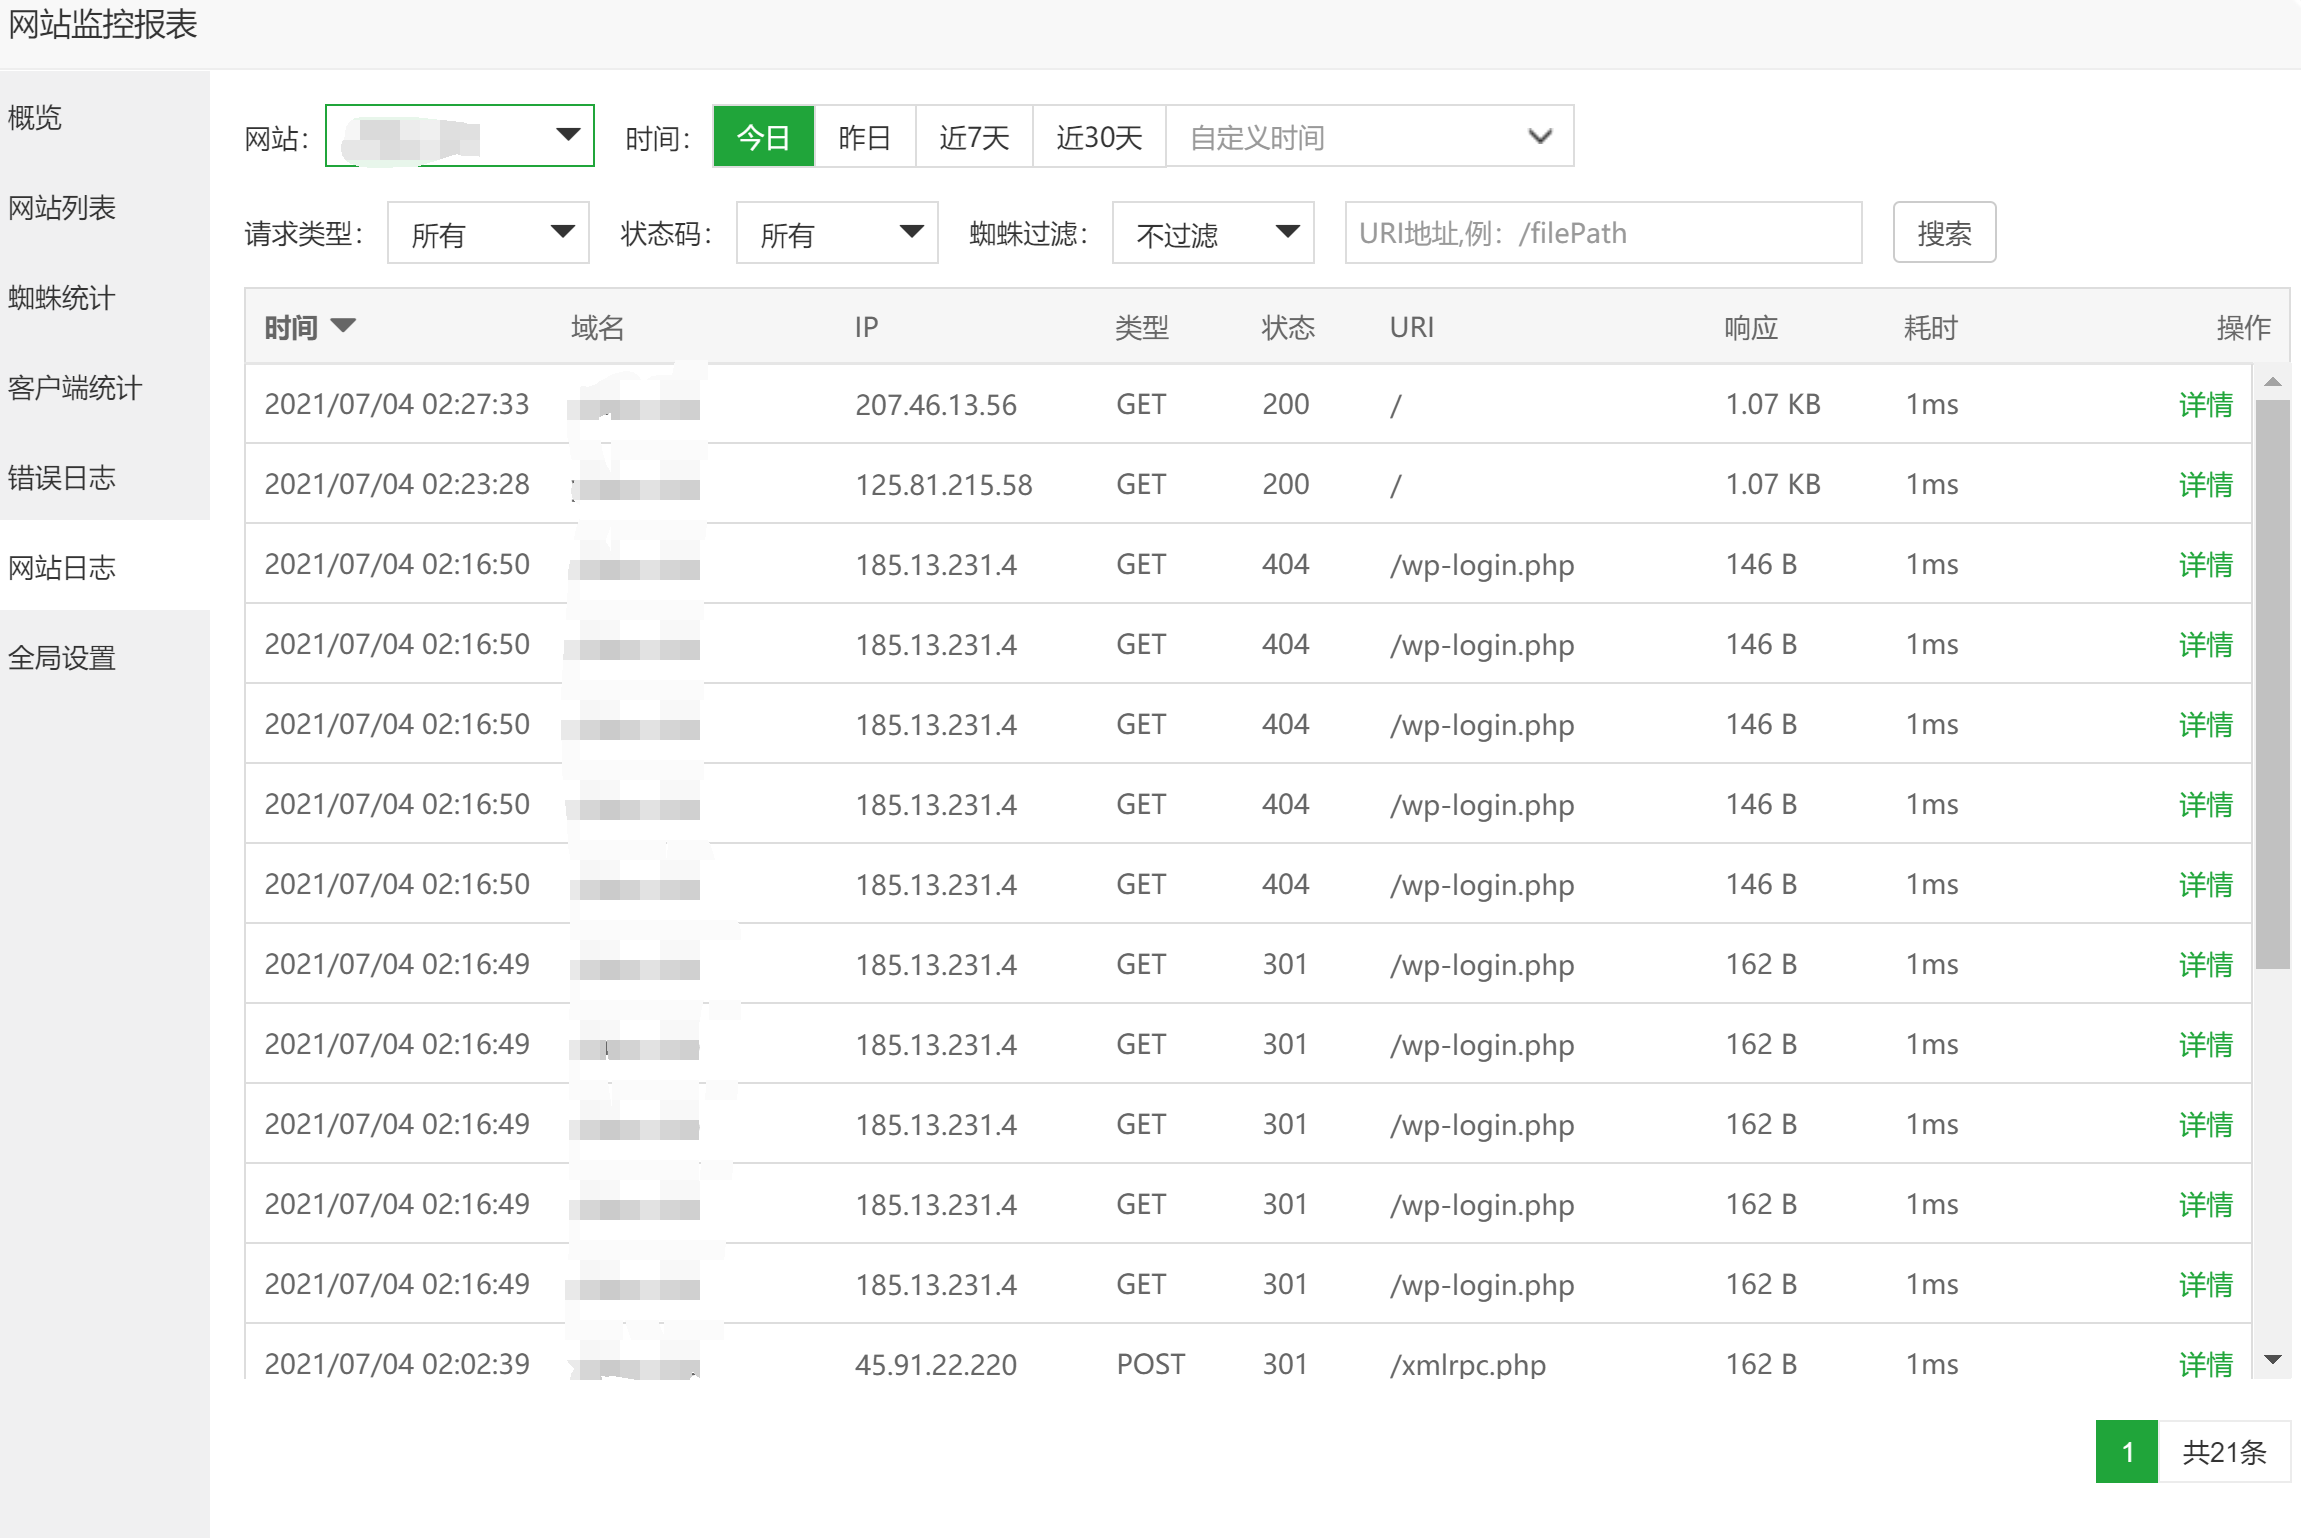Click the 耗时 column header

tap(1931, 327)
